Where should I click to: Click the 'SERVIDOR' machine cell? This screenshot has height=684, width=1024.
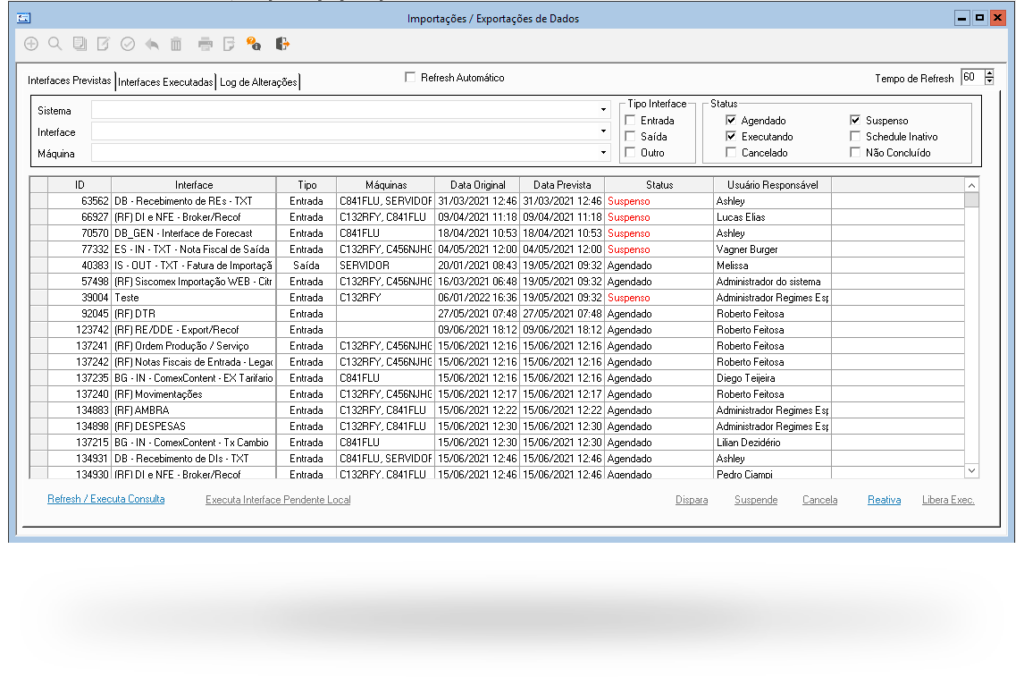tap(386, 265)
